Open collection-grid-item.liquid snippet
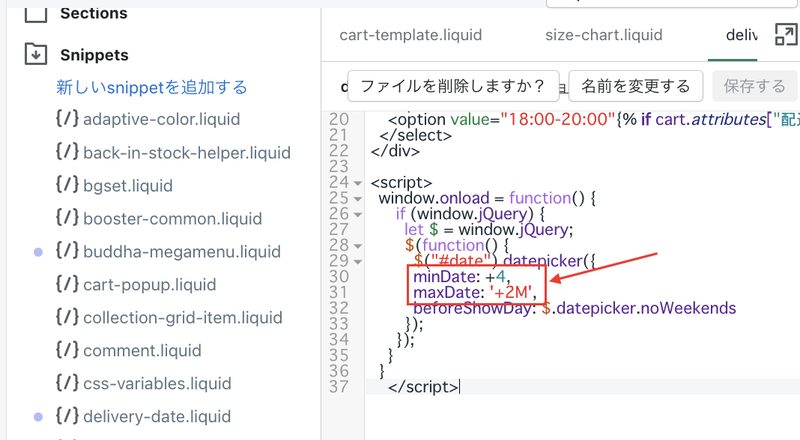 183,317
